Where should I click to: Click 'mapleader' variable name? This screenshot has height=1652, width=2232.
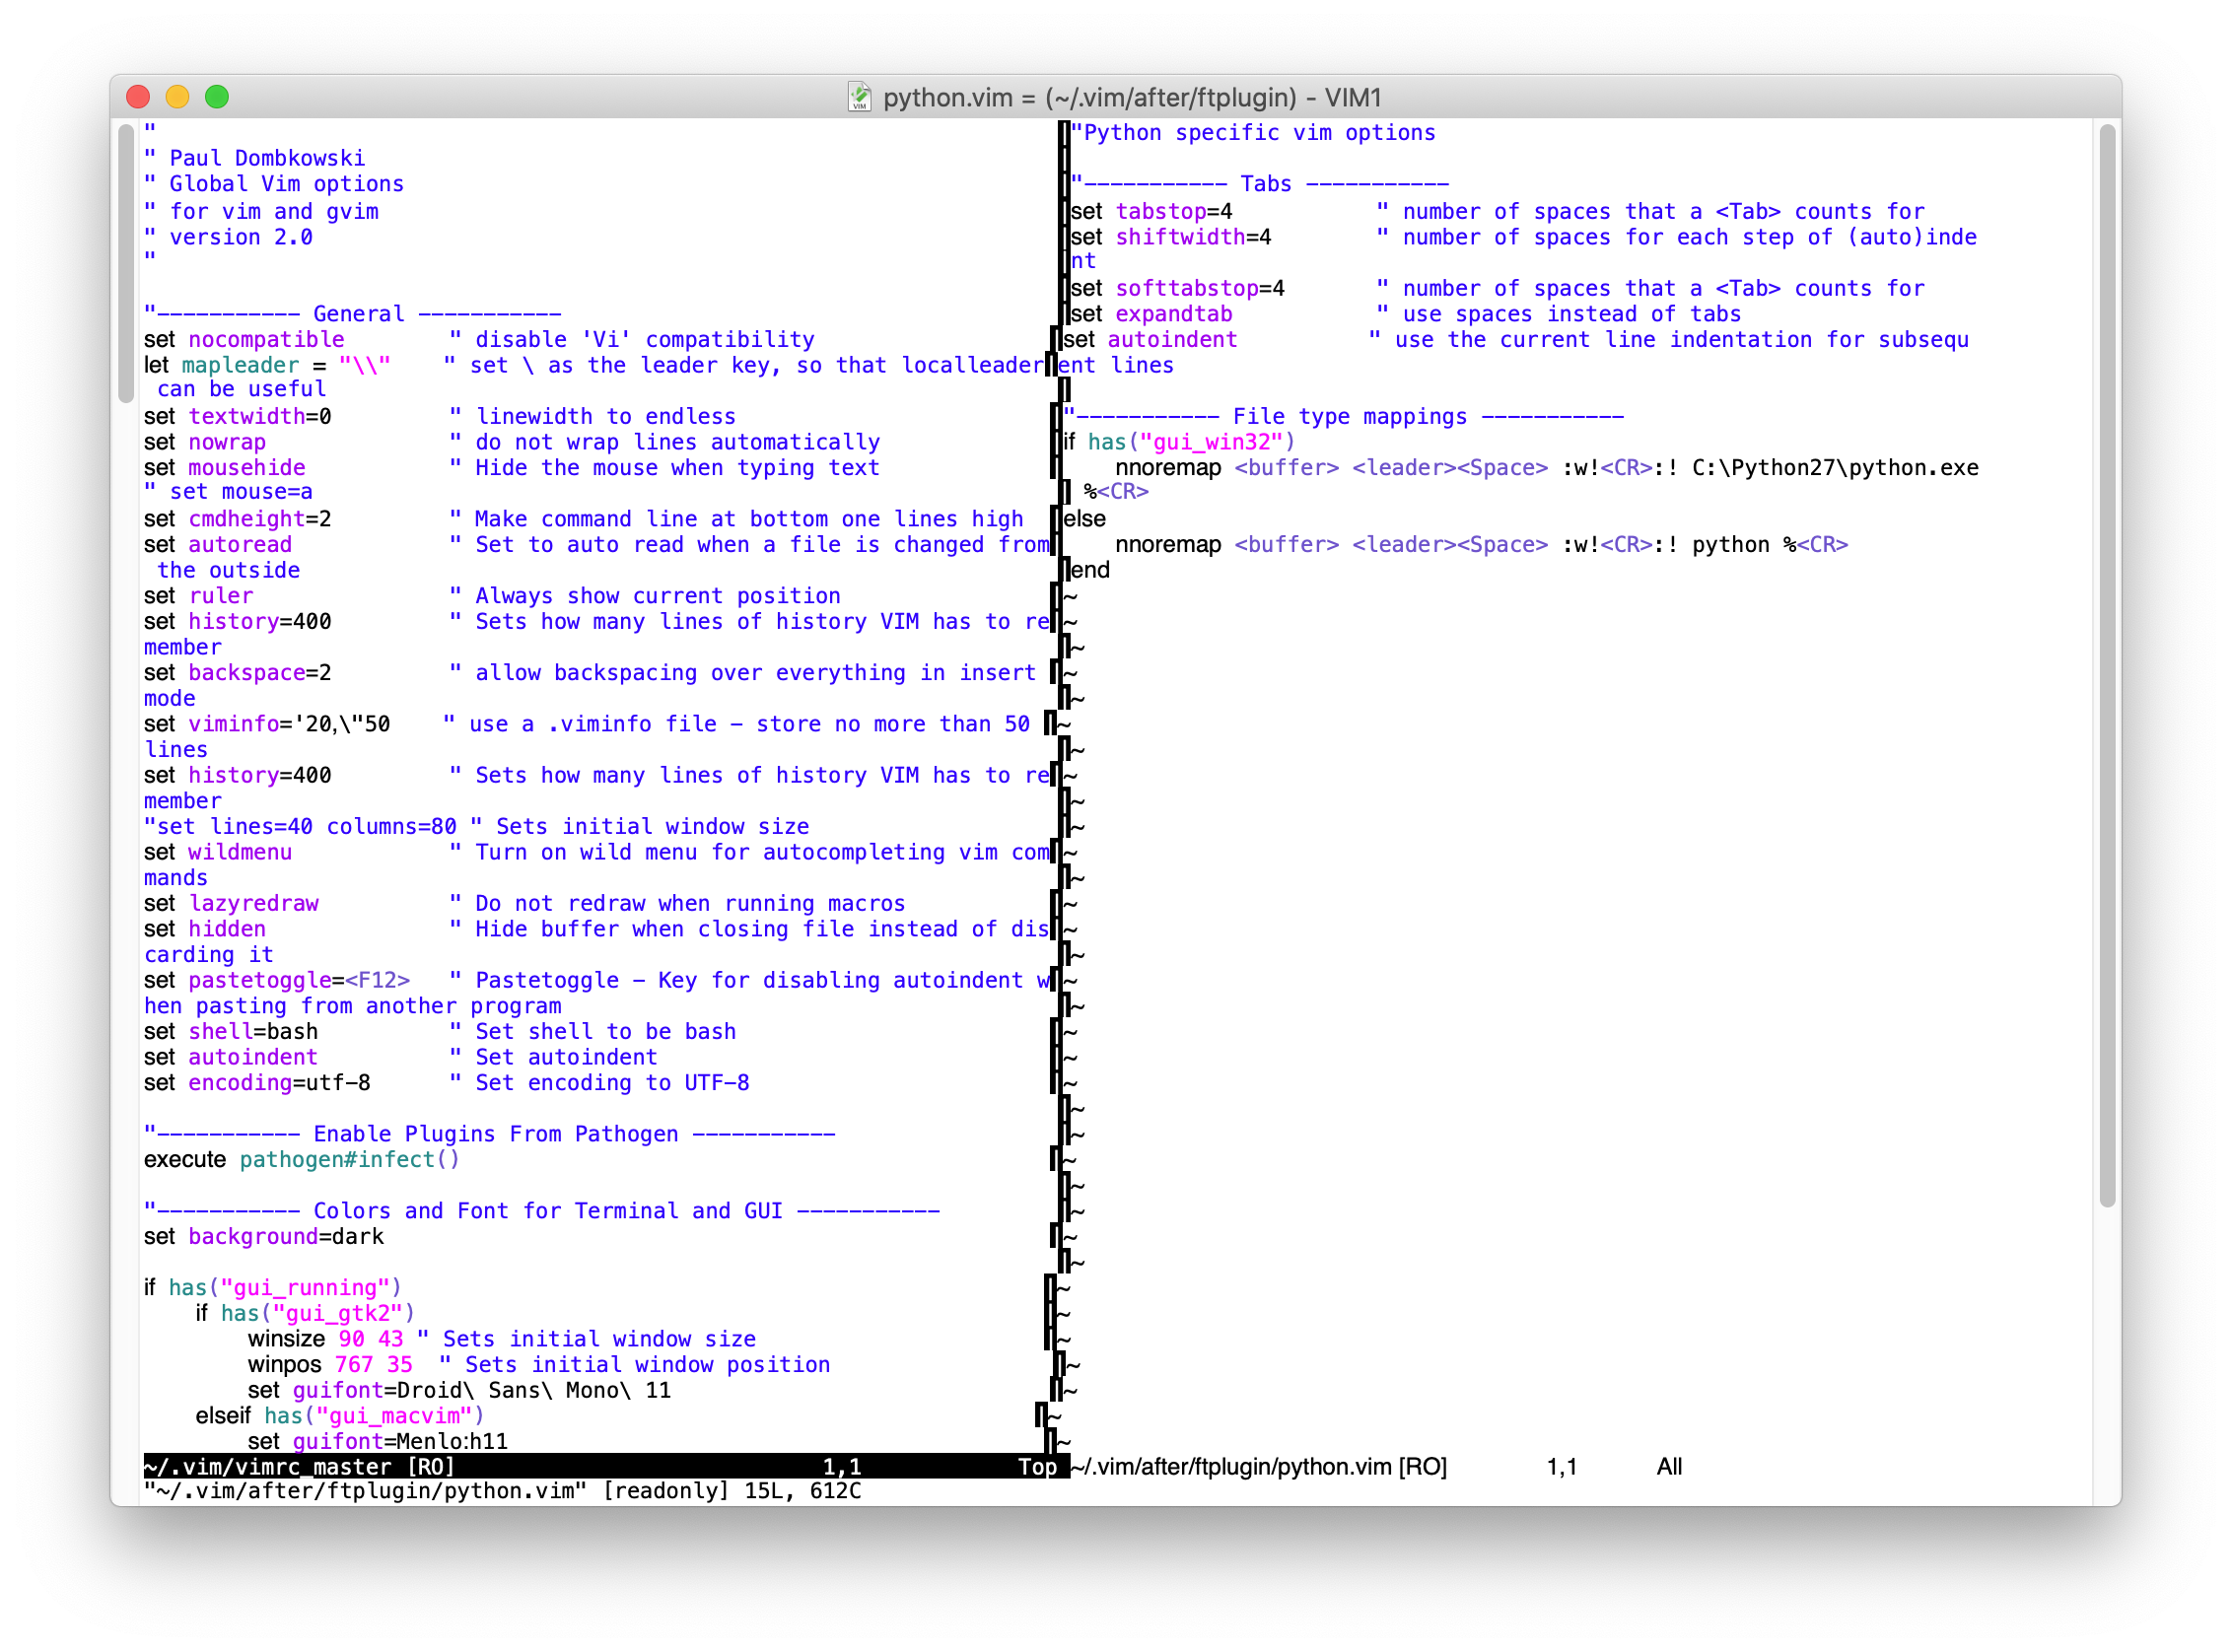point(241,365)
